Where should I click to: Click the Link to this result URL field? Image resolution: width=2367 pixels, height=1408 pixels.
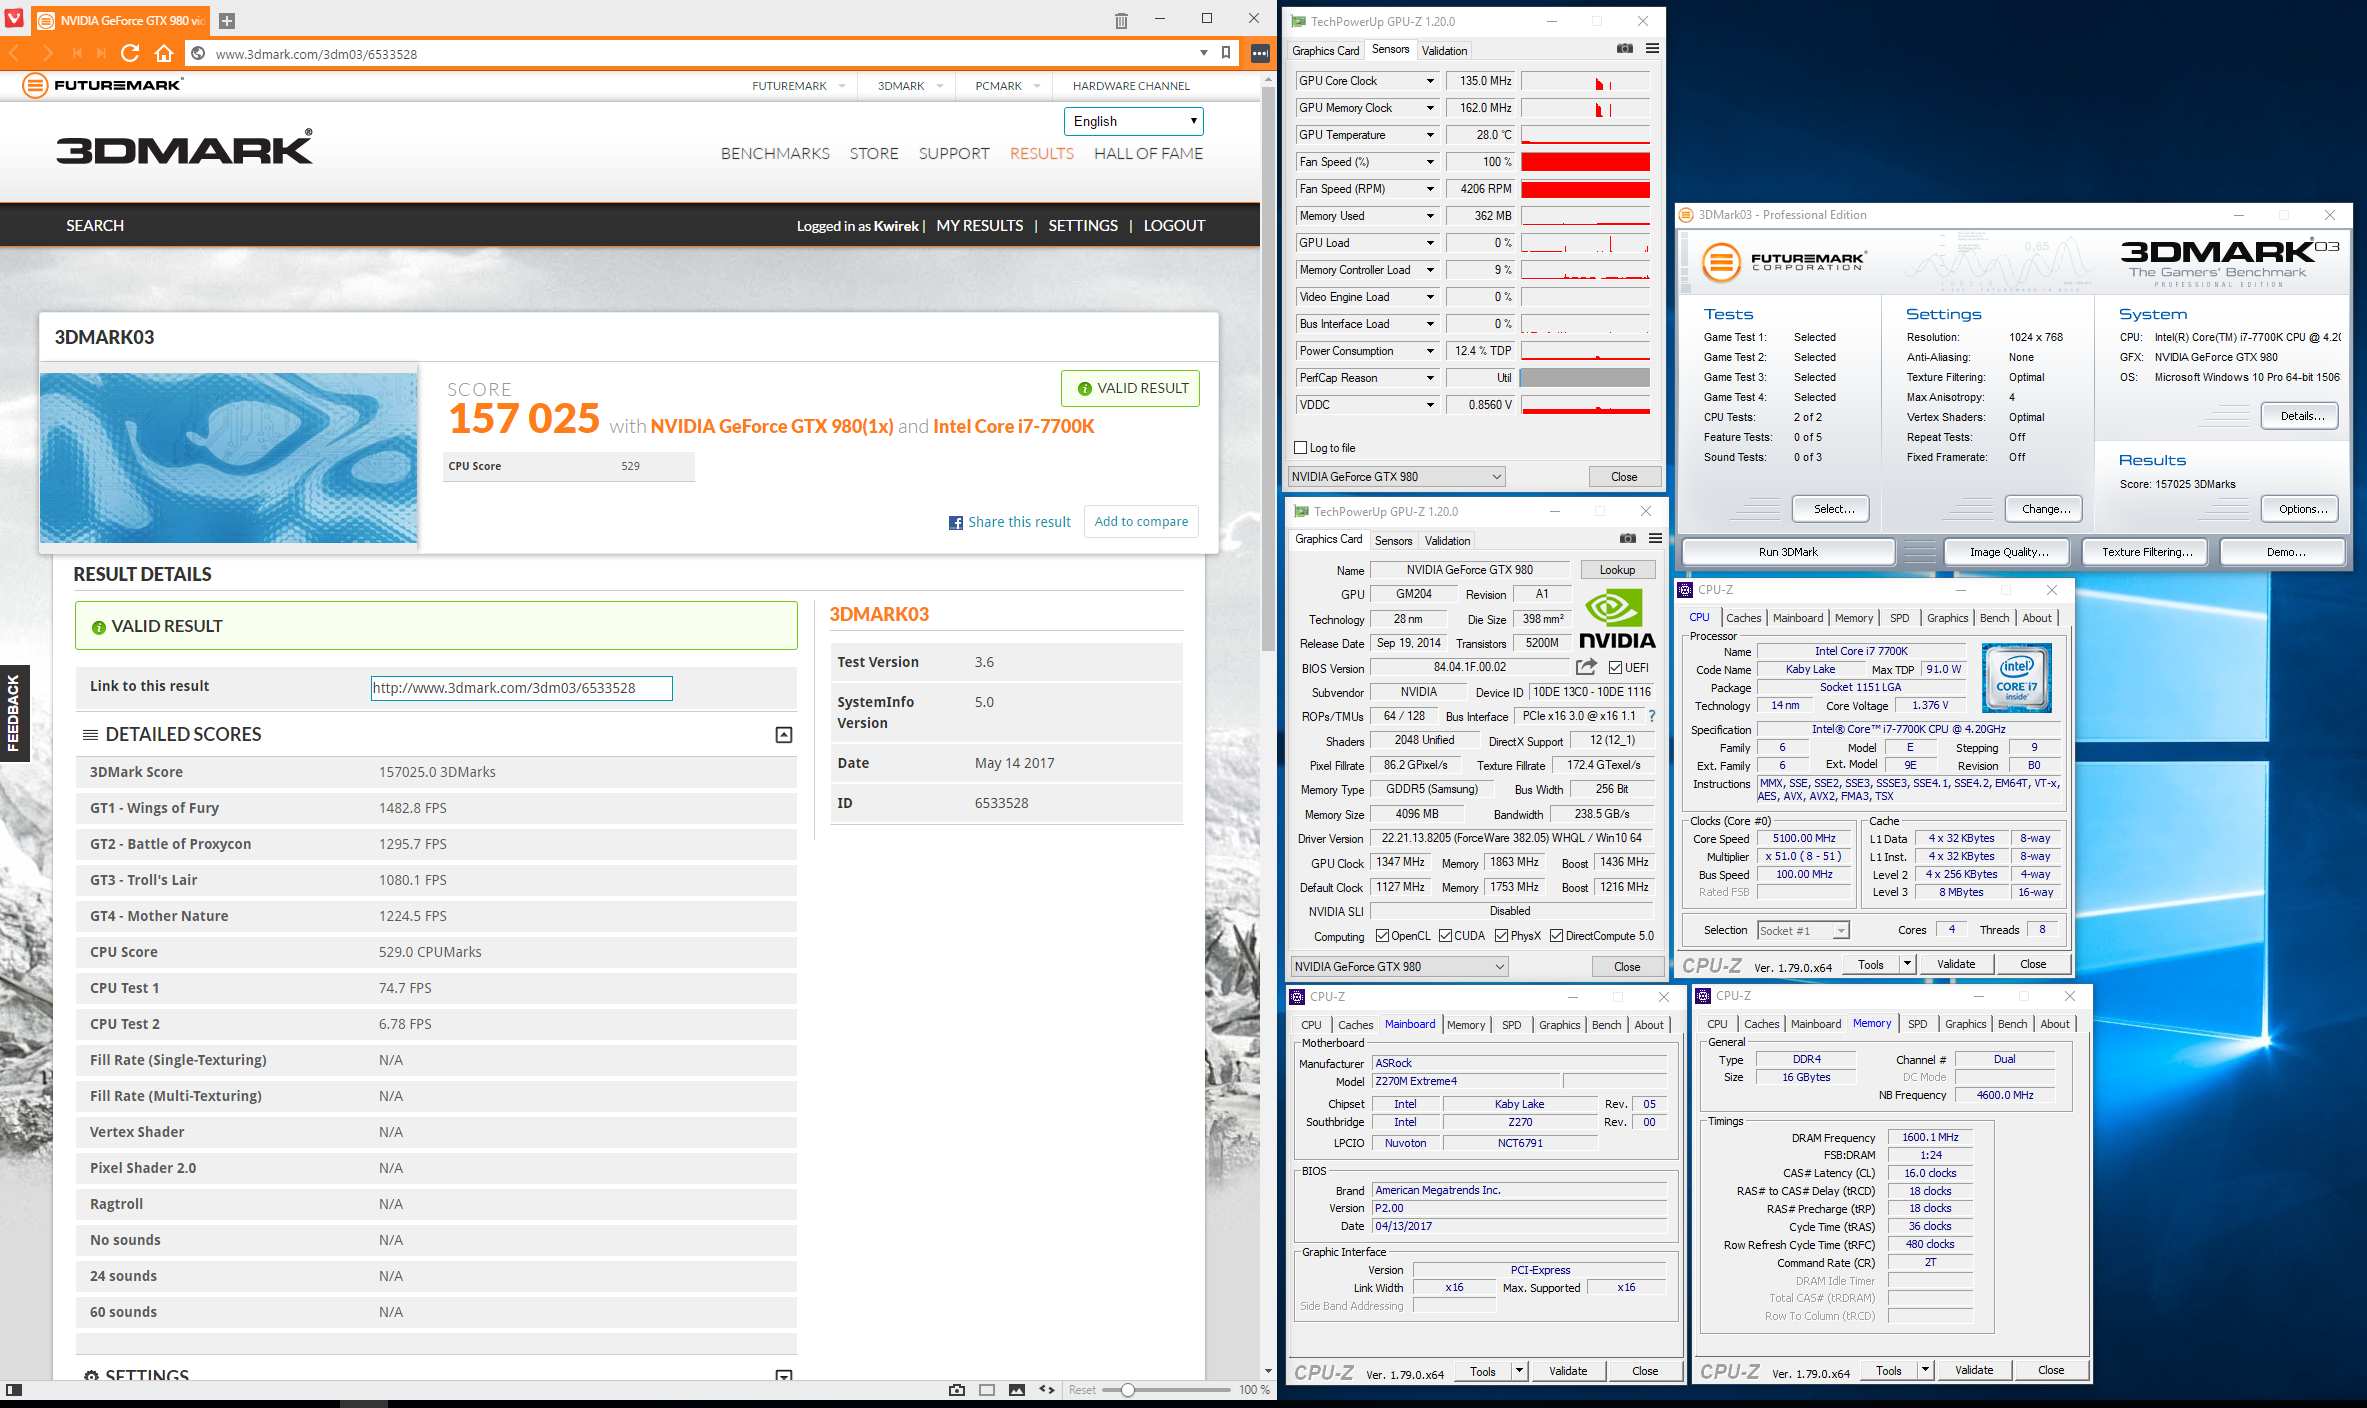coord(521,688)
